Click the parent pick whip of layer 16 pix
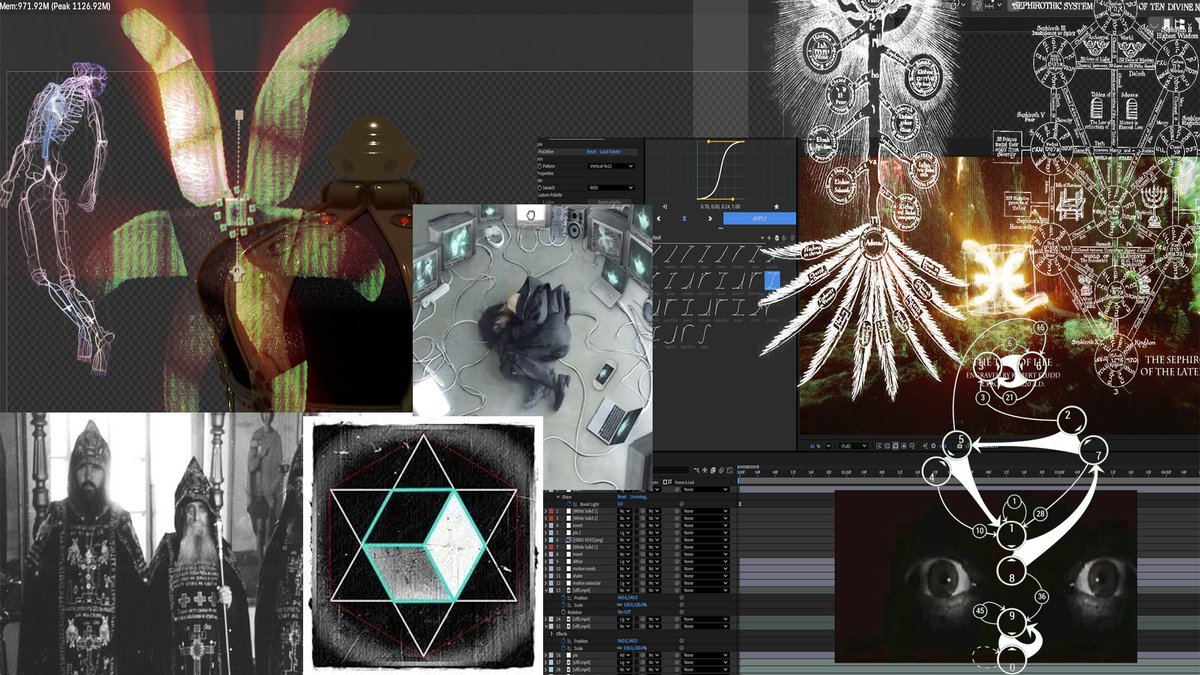 coord(677,655)
